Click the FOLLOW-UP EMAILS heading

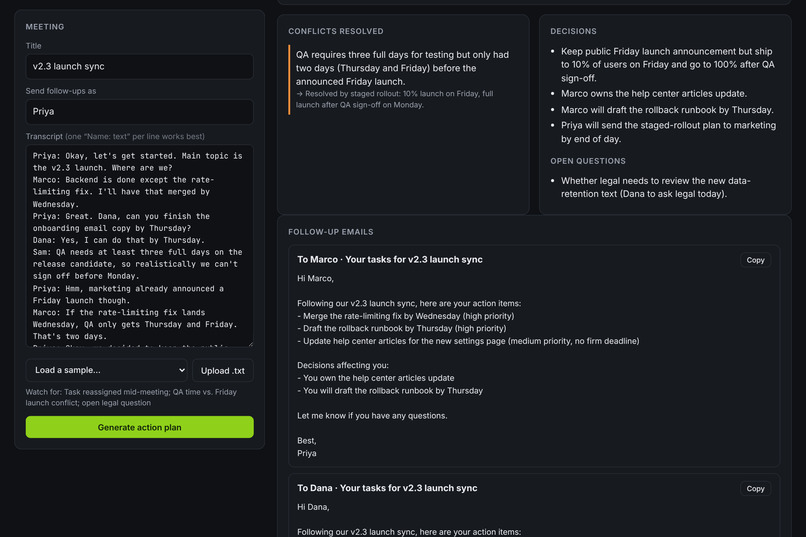[x=331, y=232]
